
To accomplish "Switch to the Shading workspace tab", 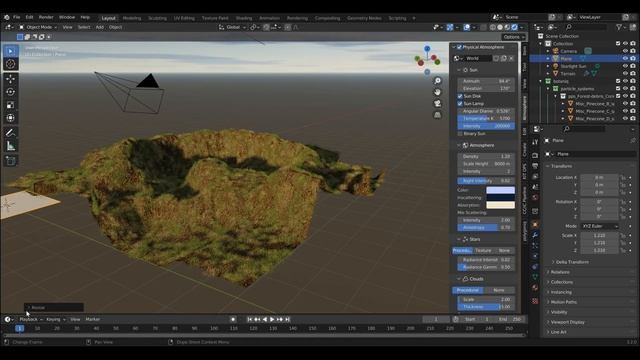I will (x=244, y=18).
